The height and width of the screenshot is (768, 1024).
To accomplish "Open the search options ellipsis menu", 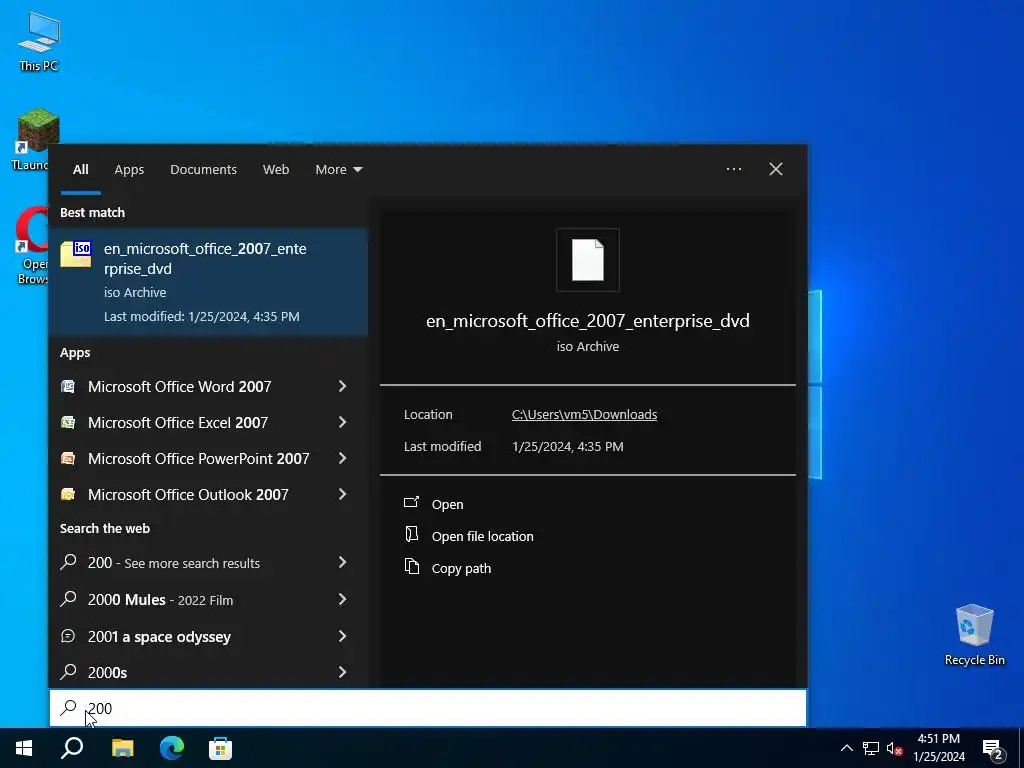I will (x=733, y=169).
